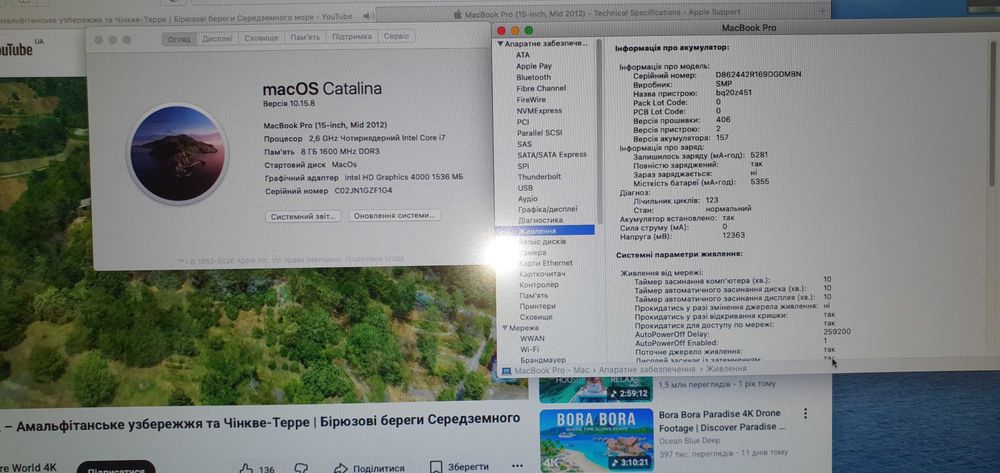This screenshot has width=1000, height=473.
Task: Select Контролер in sidebar
Action: (x=539, y=284)
